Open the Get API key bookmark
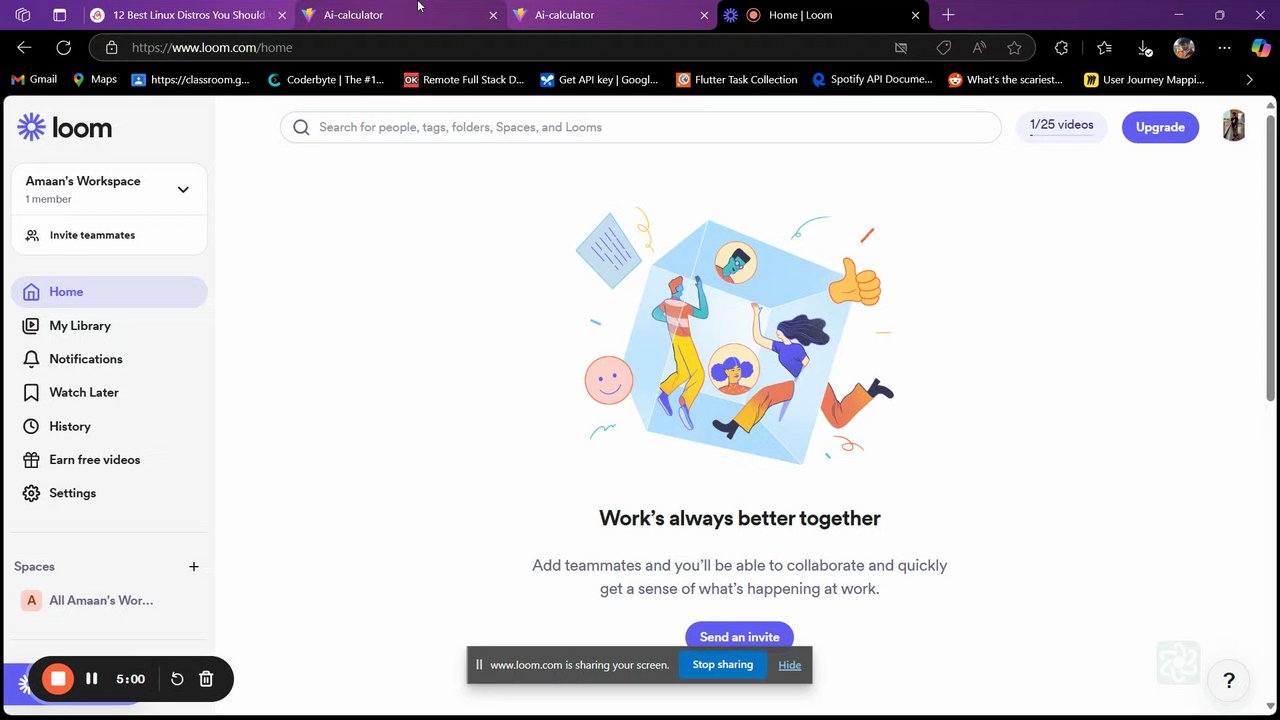The width and height of the screenshot is (1280, 720). tap(599, 79)
